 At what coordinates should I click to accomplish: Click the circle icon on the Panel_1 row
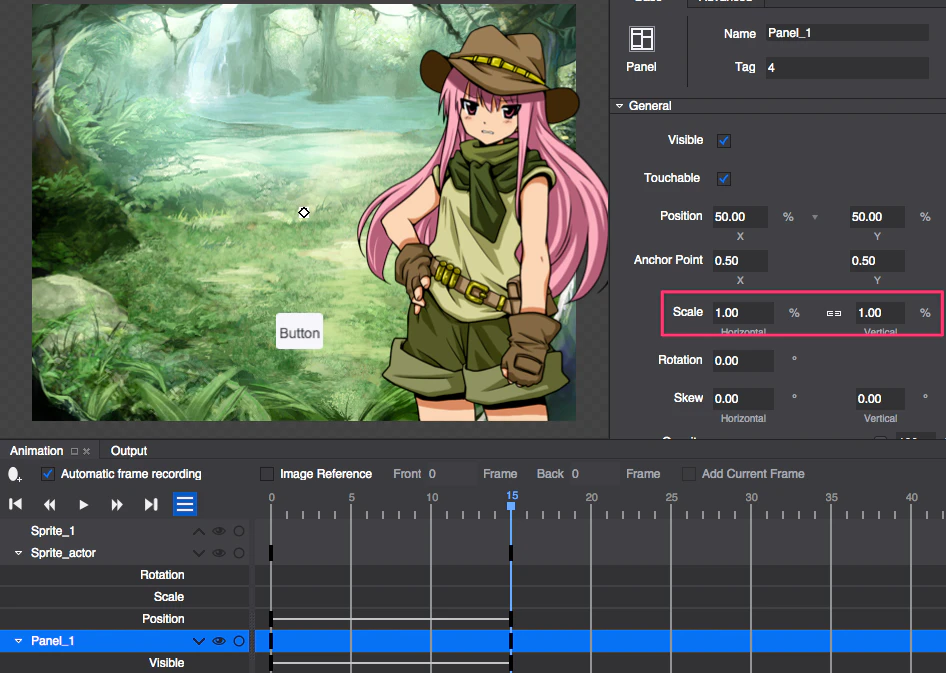239,641
